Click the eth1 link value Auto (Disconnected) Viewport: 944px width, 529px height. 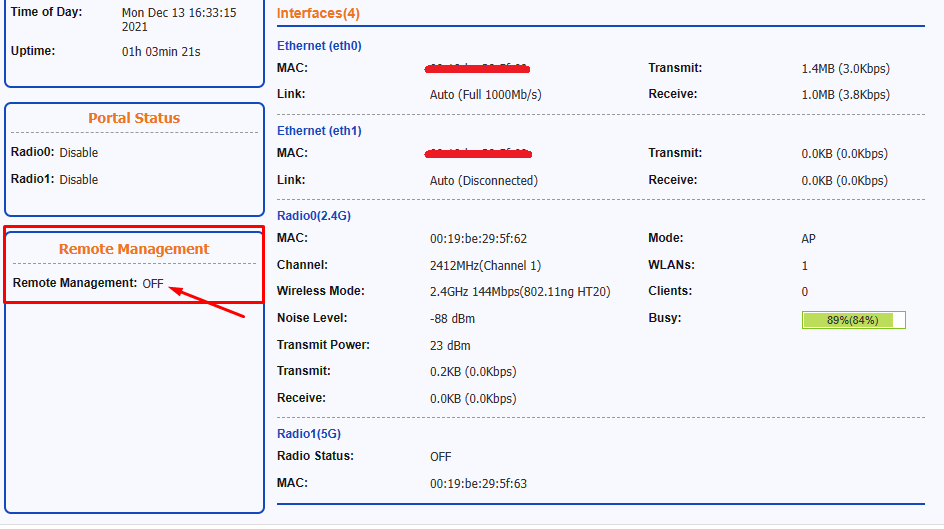(483, 181)
